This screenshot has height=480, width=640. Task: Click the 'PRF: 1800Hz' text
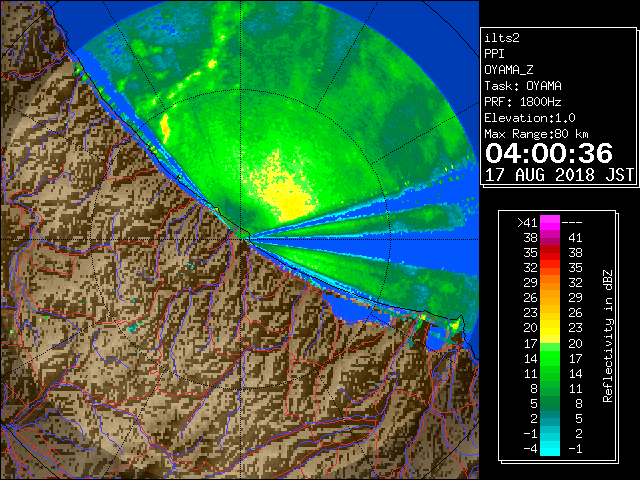coord(523,102)
